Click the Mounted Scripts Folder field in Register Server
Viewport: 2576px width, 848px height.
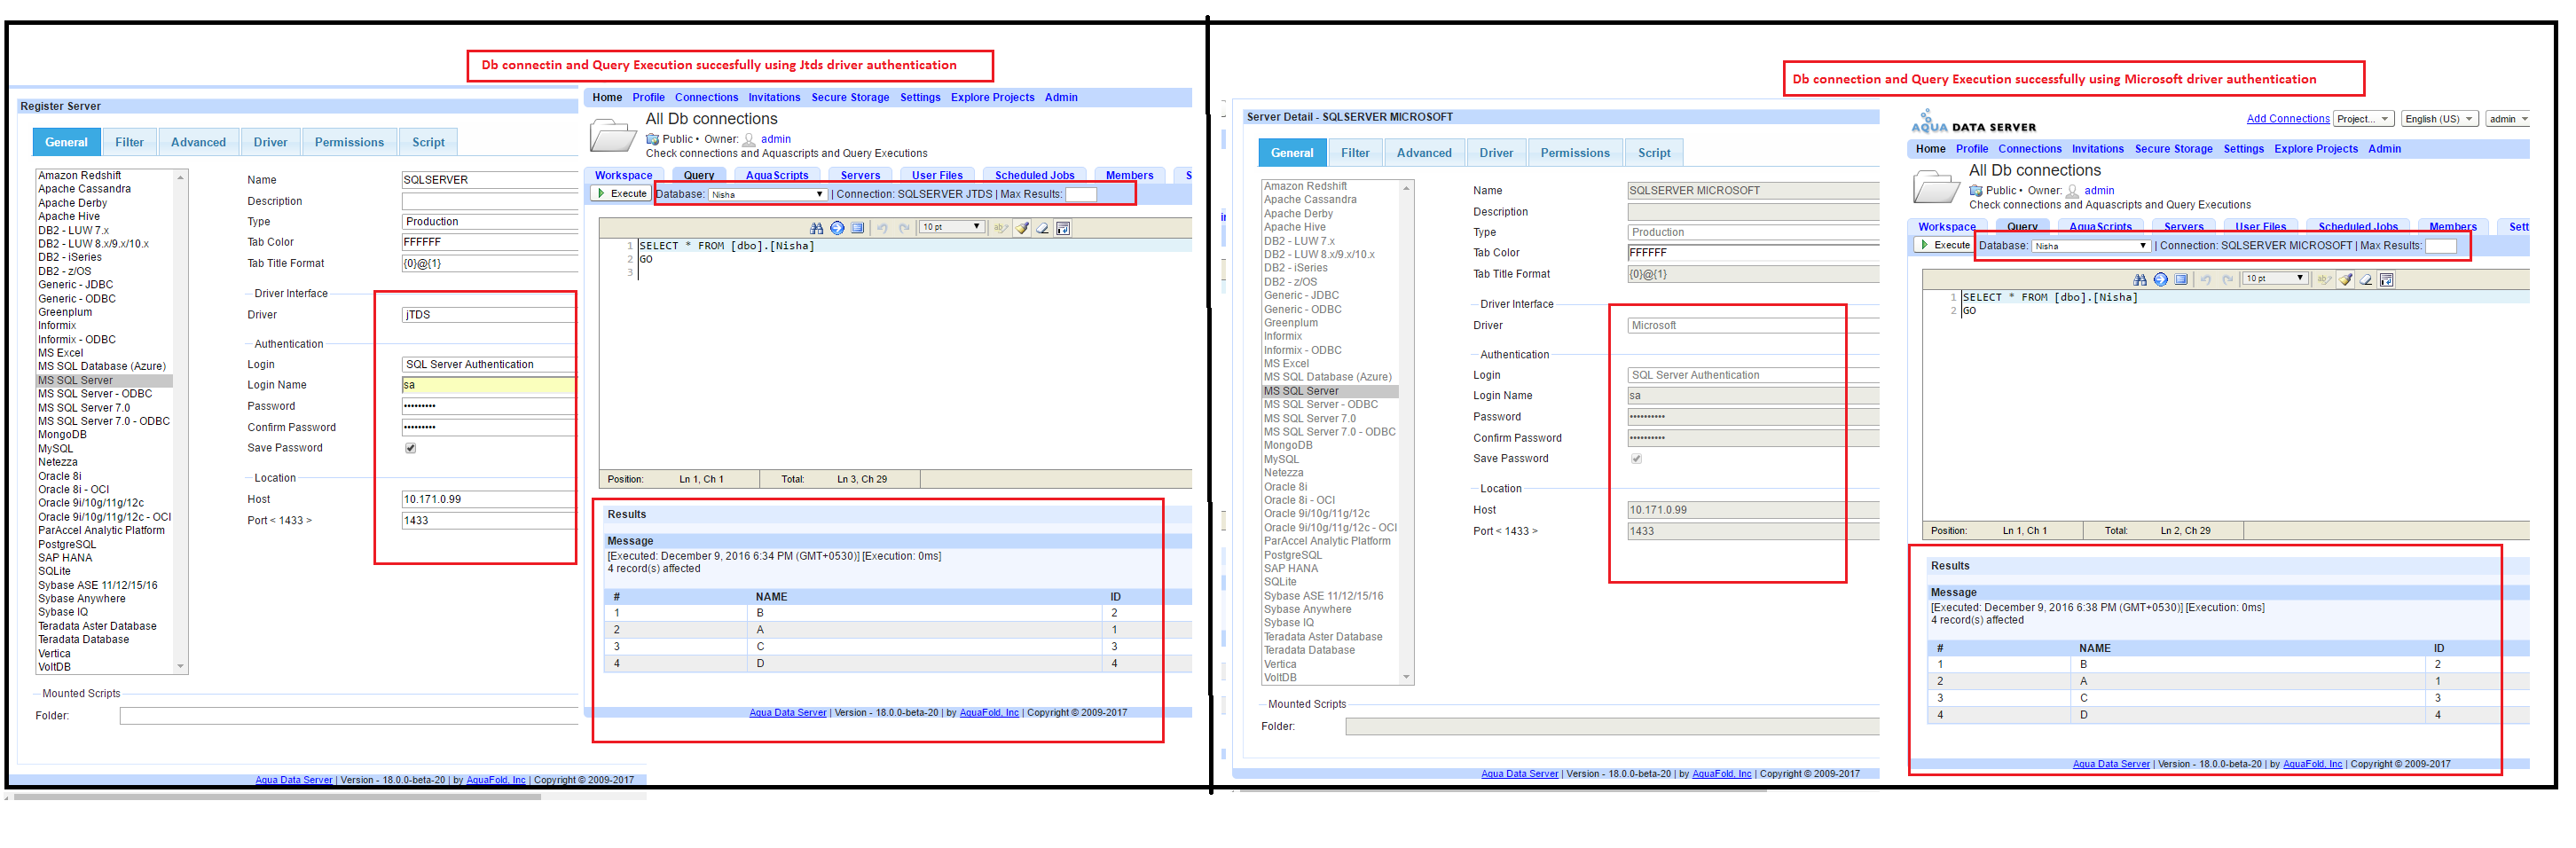pos(349,716)
